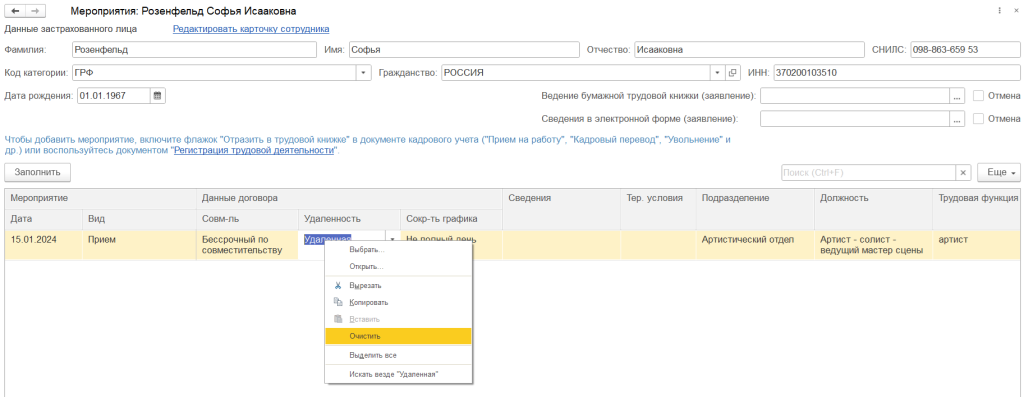Click into the СНИЛС field
Viewport: 1024px width, 397px height.
(x=965, y=50)
